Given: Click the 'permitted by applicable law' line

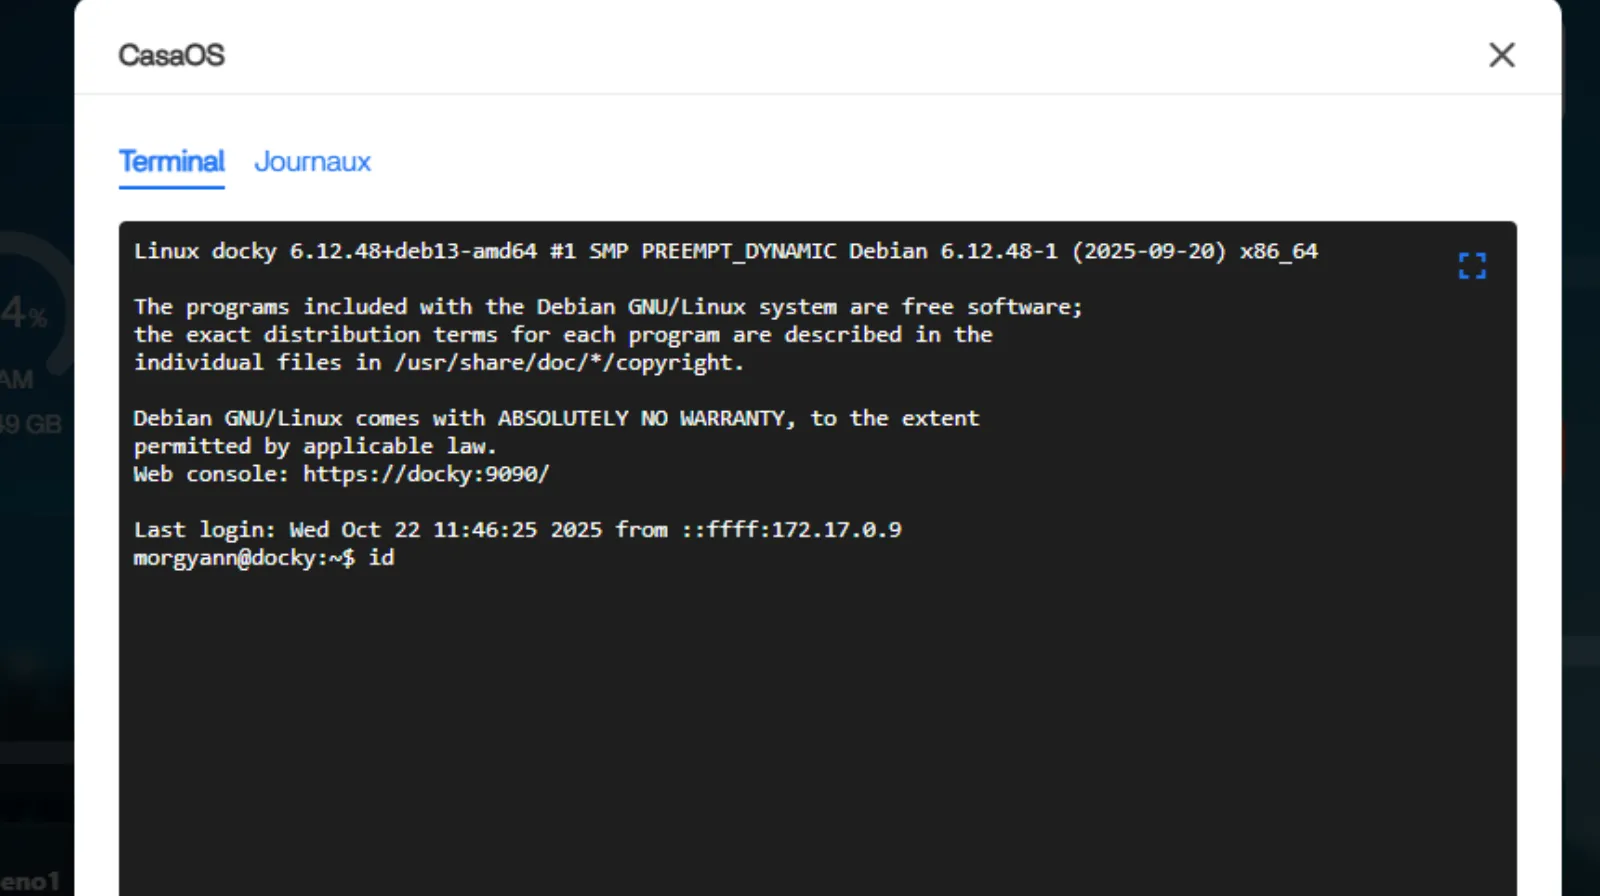Looking at the screenshot, I should 315,446.
